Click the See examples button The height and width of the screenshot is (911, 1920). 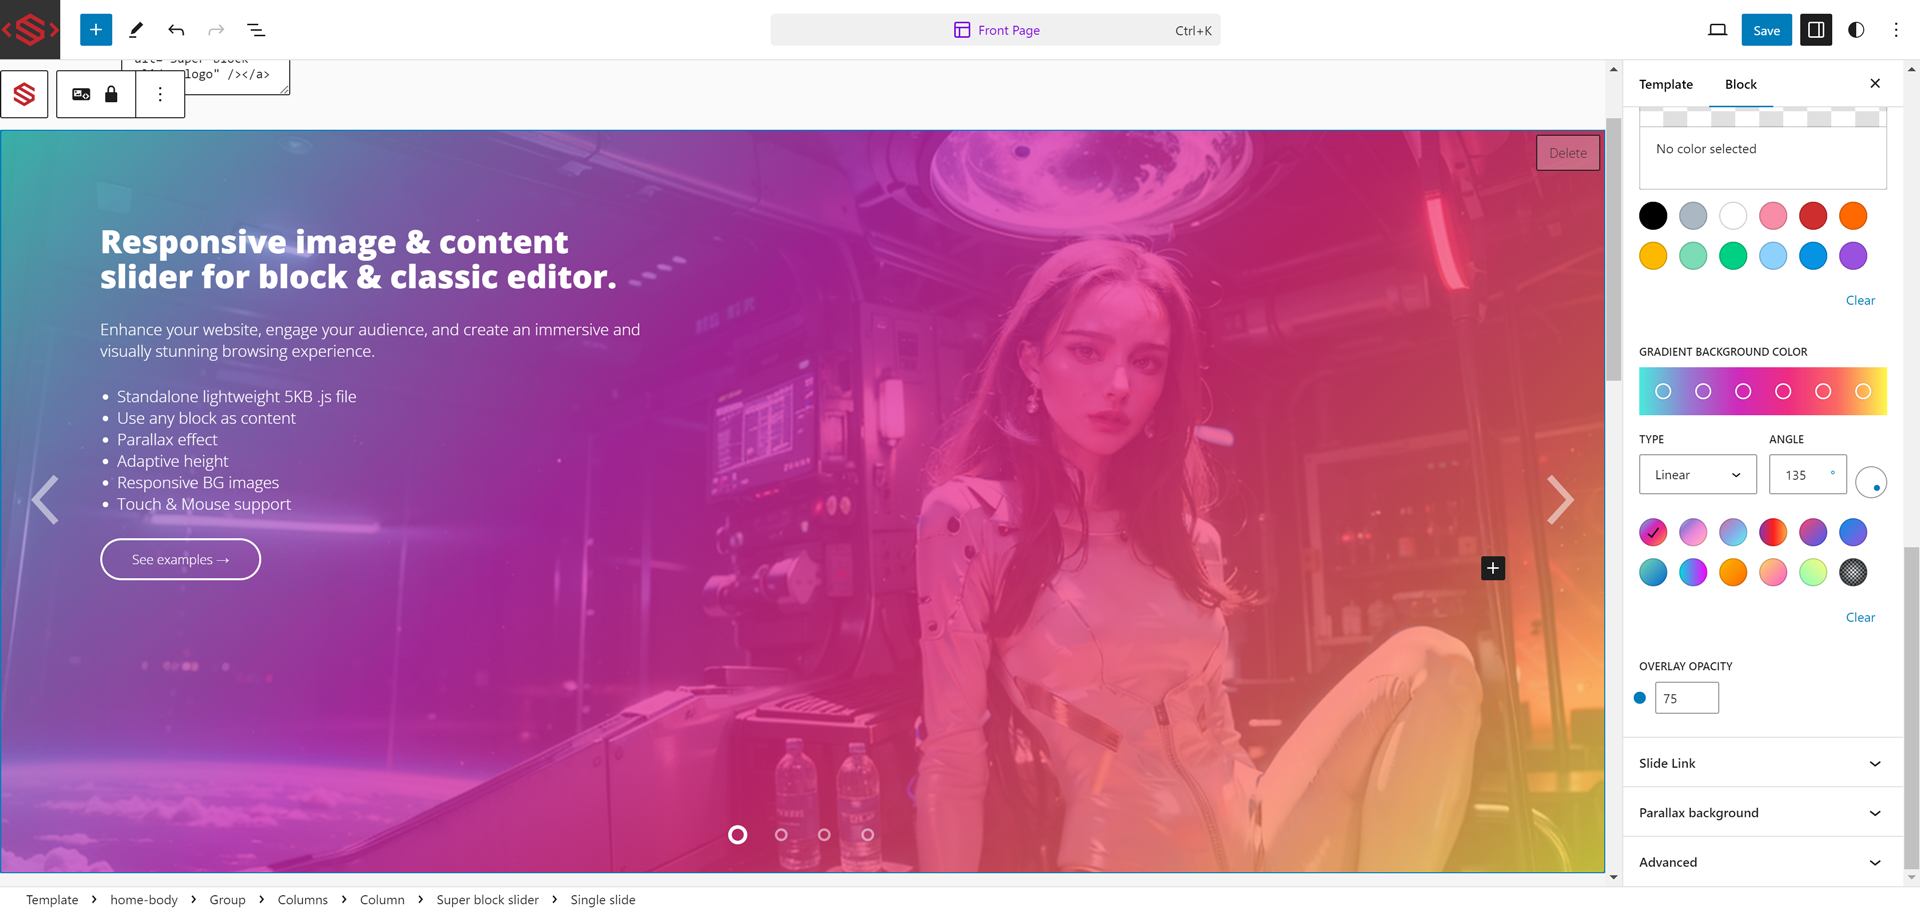click(x=181, y=559)
